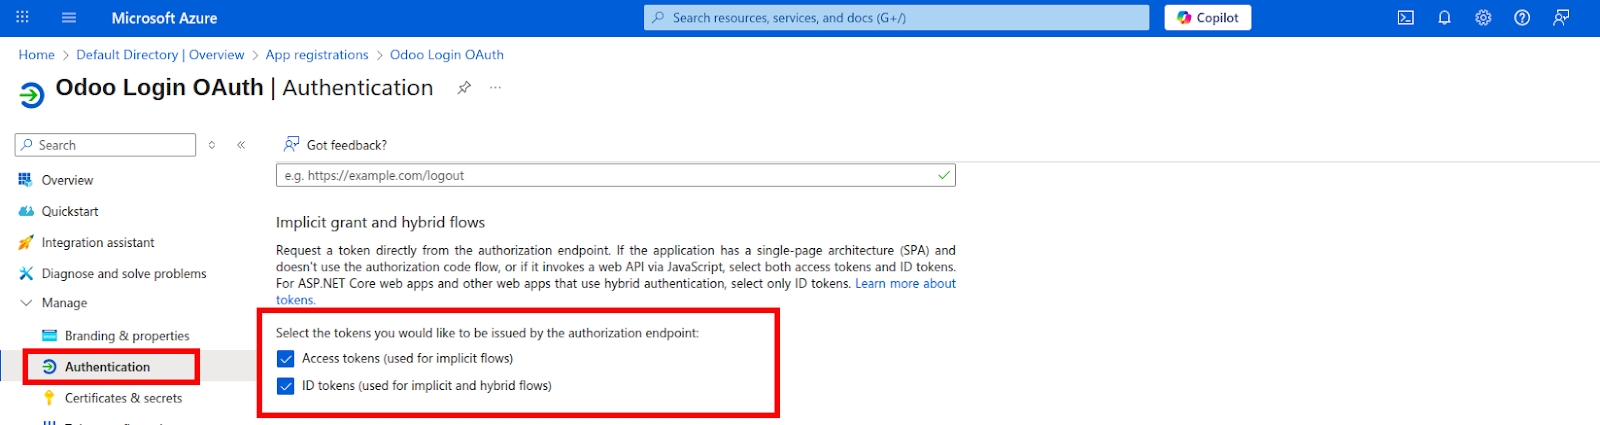Launch Cloud Shell from the top bar
The width and height of the screenshot is (1600, 425).
1405,18
